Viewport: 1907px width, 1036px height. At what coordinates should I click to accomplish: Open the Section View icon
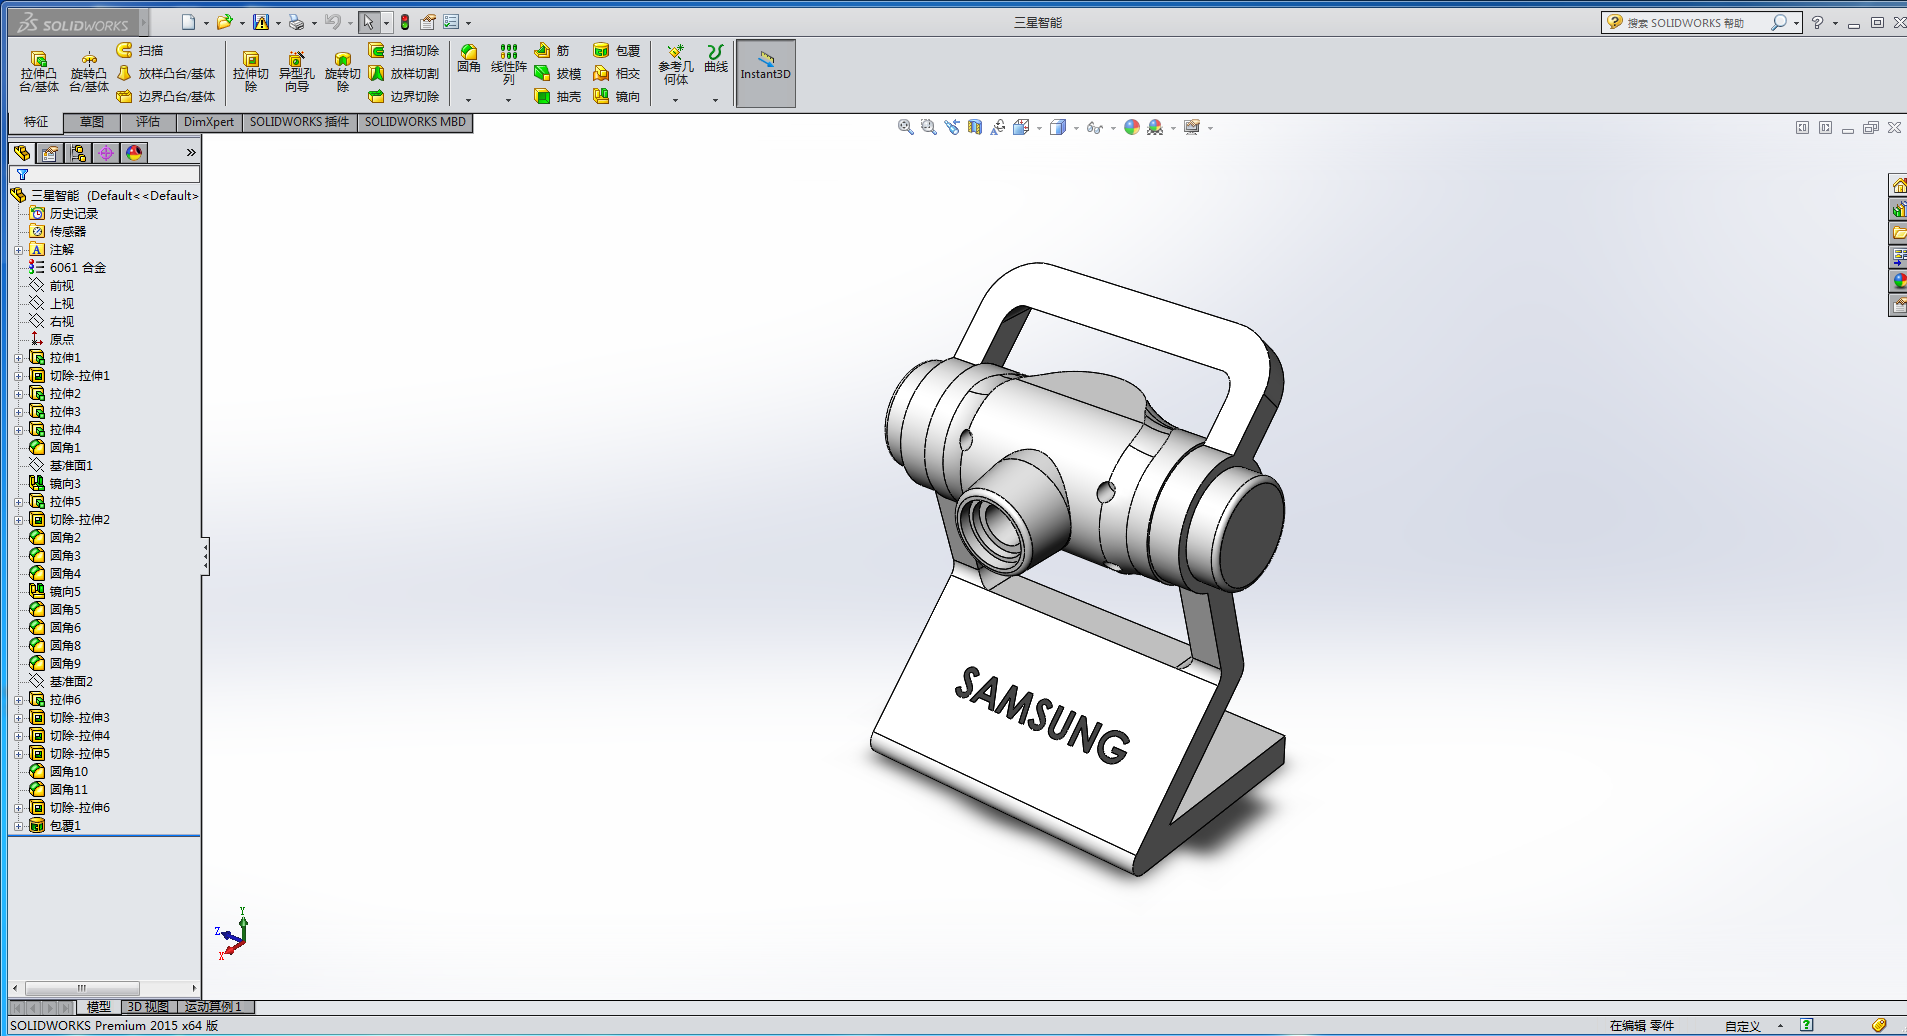[975, 127]
